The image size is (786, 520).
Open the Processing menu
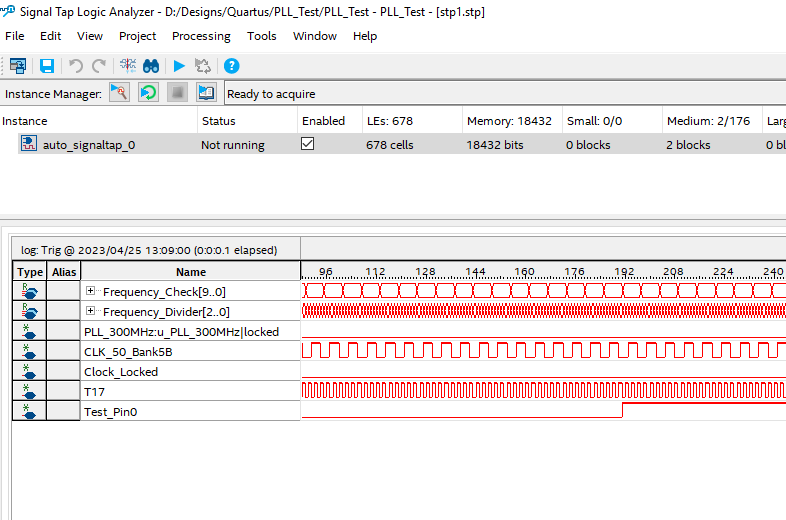(x=201, y=36)
